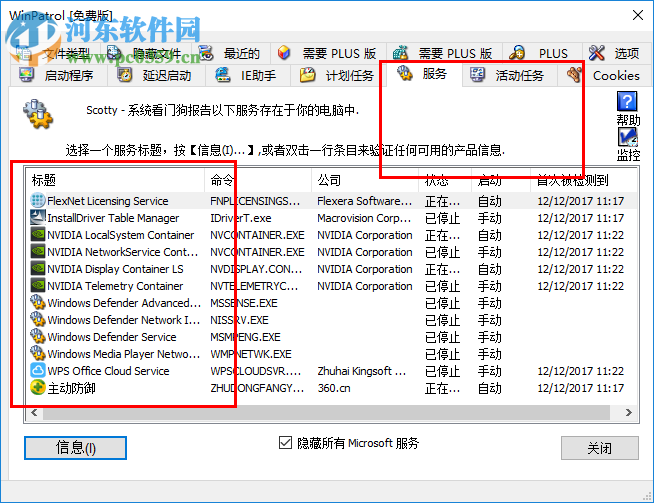This screenshot has height=503, width=654.
Task: Click the NVIDIA LocalSystem Container icon
Action: click(x=38, y=234)
